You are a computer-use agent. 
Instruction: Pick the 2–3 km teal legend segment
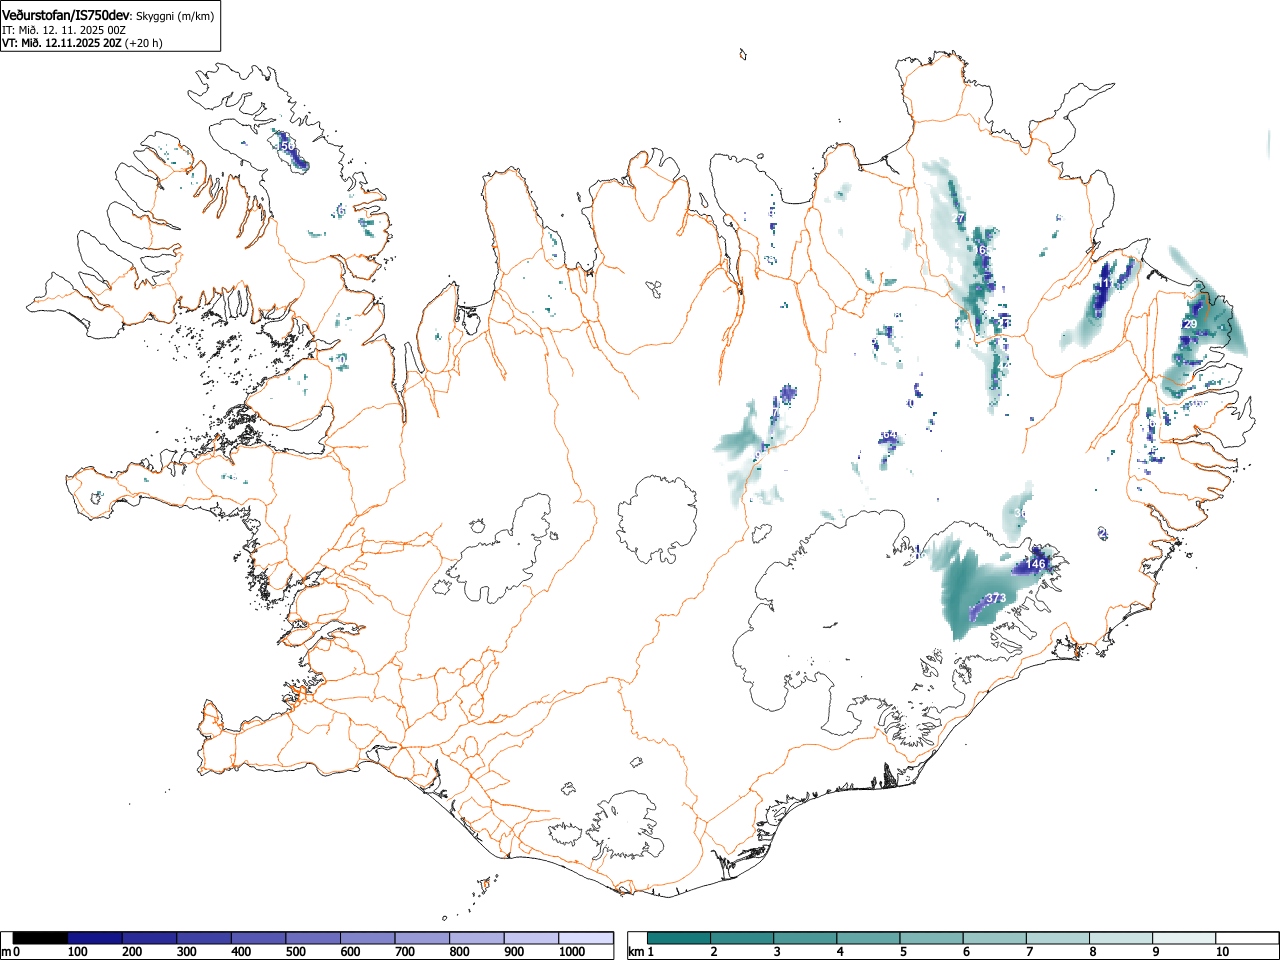point(743,938)
